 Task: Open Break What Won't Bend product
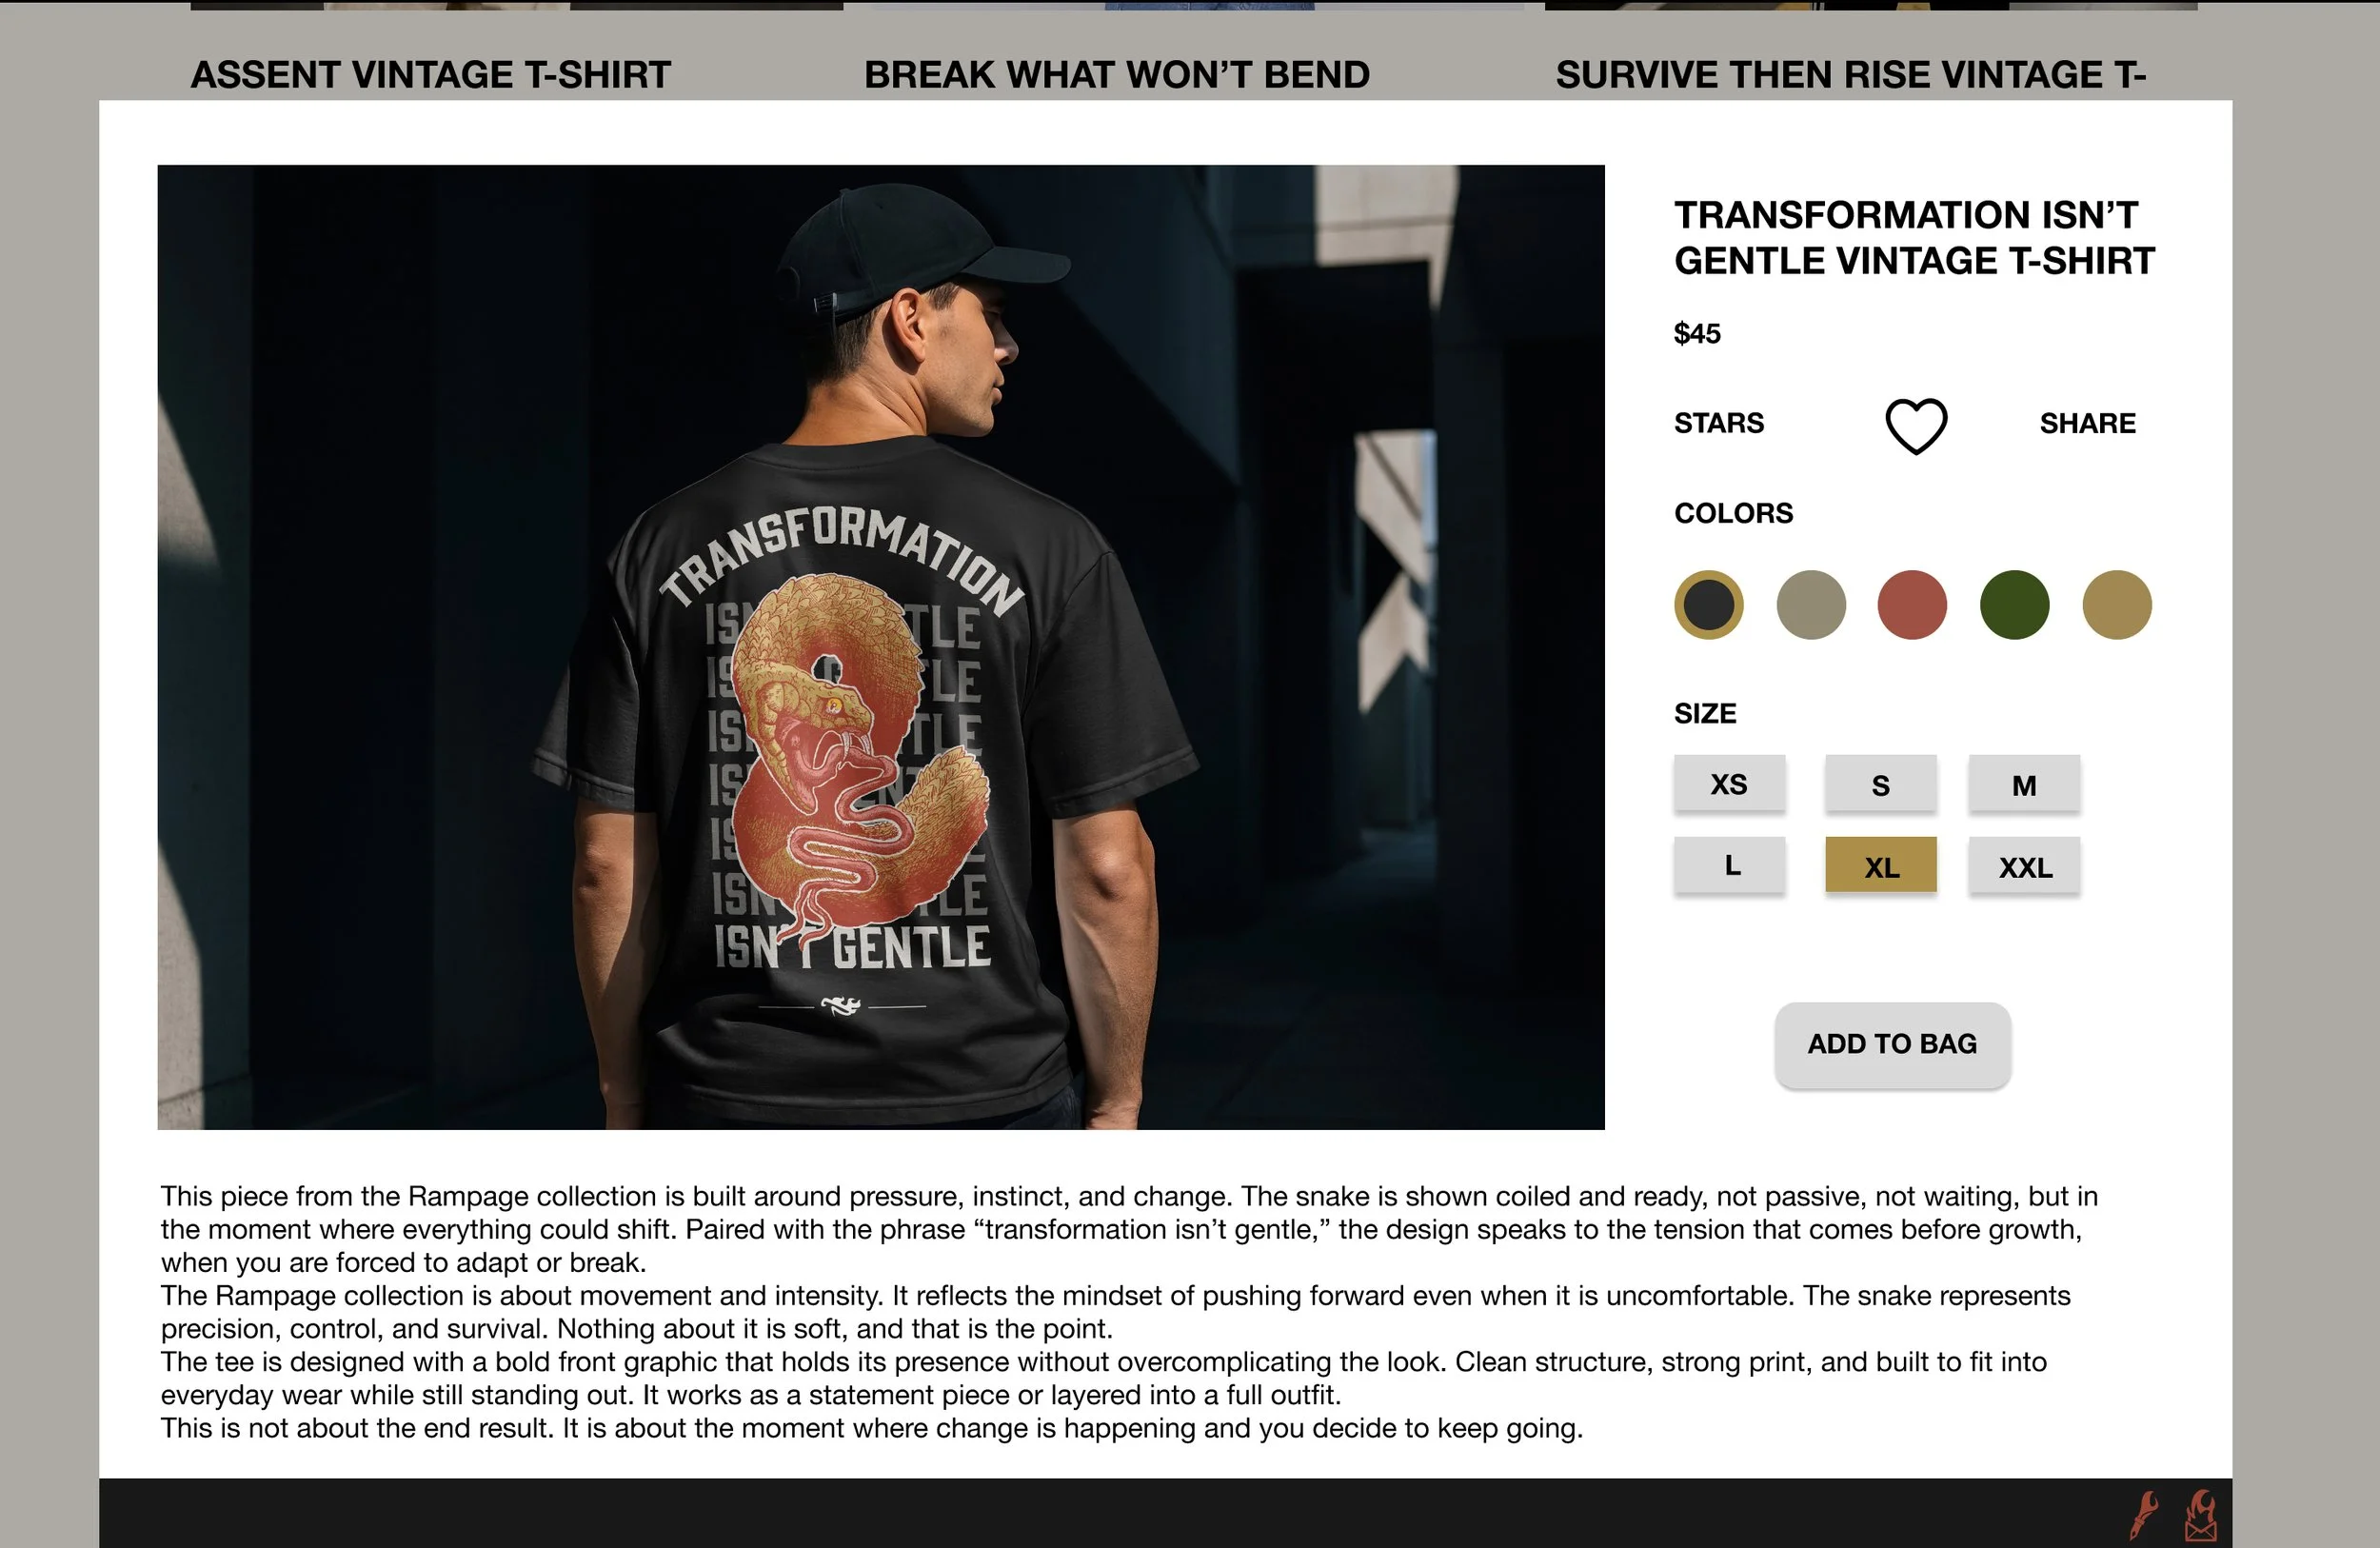click(1117, 75)
